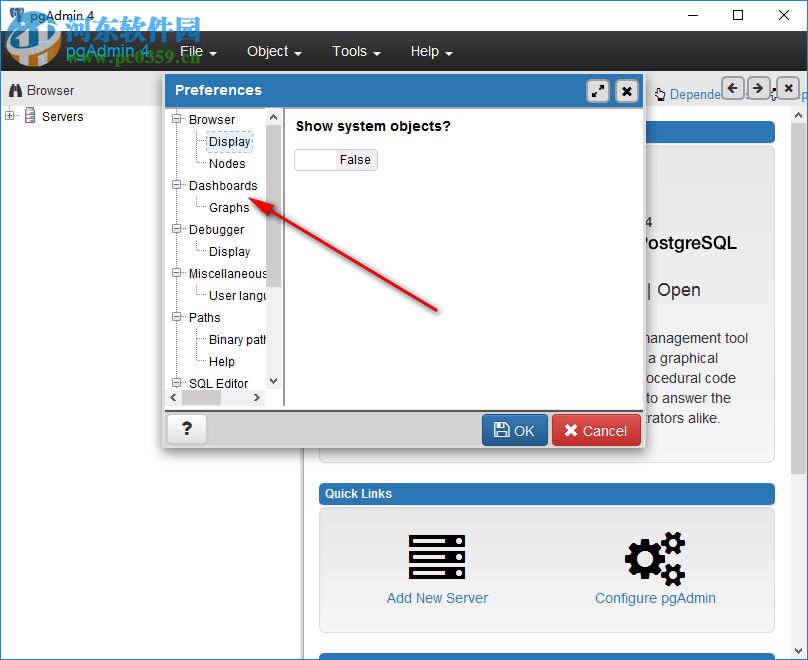Open the Help menu
This screenshot has height=660, width=808.
coord(431,52)
